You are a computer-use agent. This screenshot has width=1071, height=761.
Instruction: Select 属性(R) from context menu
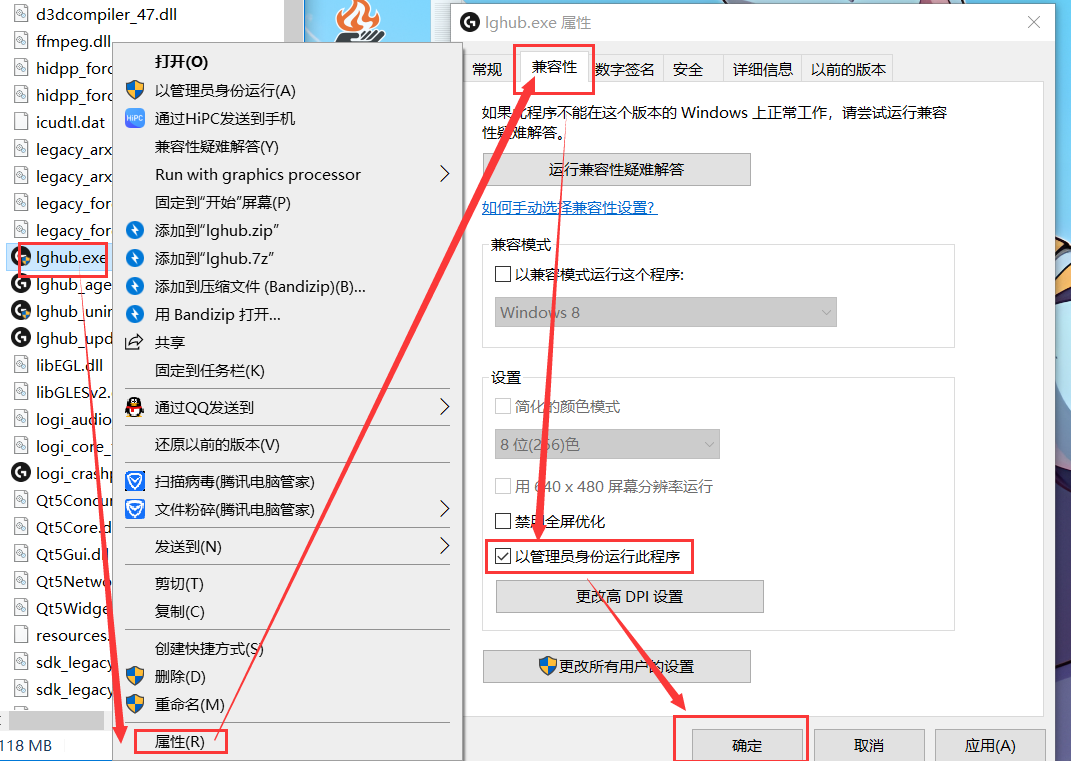point(180,741)
